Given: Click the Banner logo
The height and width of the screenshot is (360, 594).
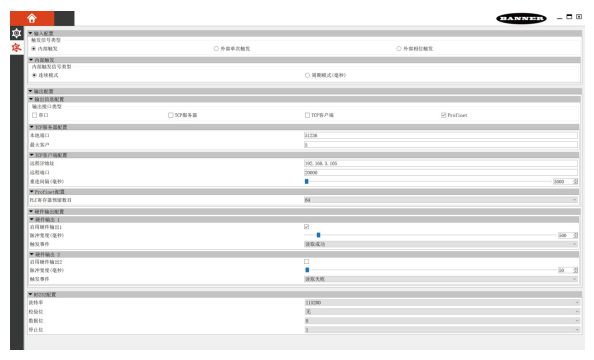Looking at the screenshot, I should coord(521,18).
